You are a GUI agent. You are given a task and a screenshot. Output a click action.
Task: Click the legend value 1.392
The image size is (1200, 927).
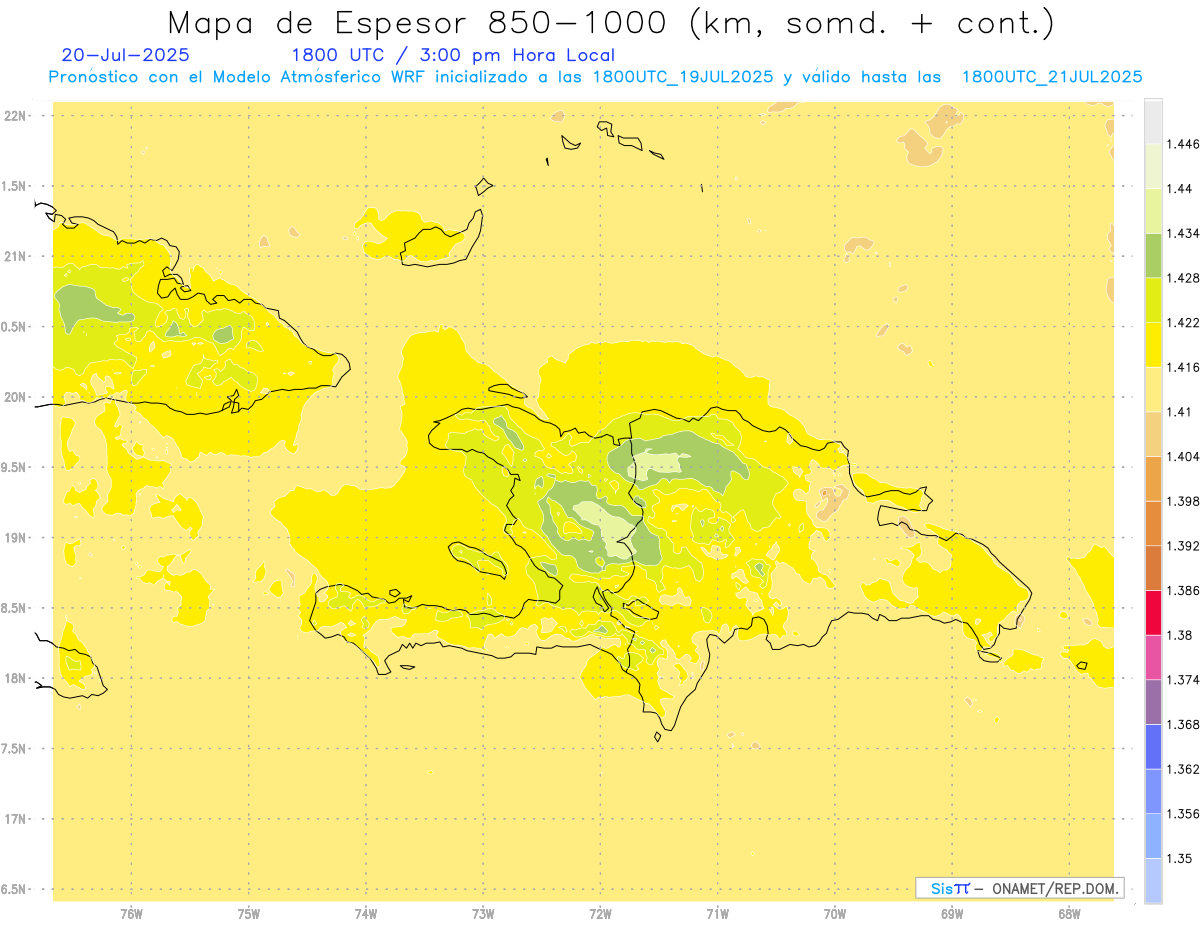[1183, 546]
